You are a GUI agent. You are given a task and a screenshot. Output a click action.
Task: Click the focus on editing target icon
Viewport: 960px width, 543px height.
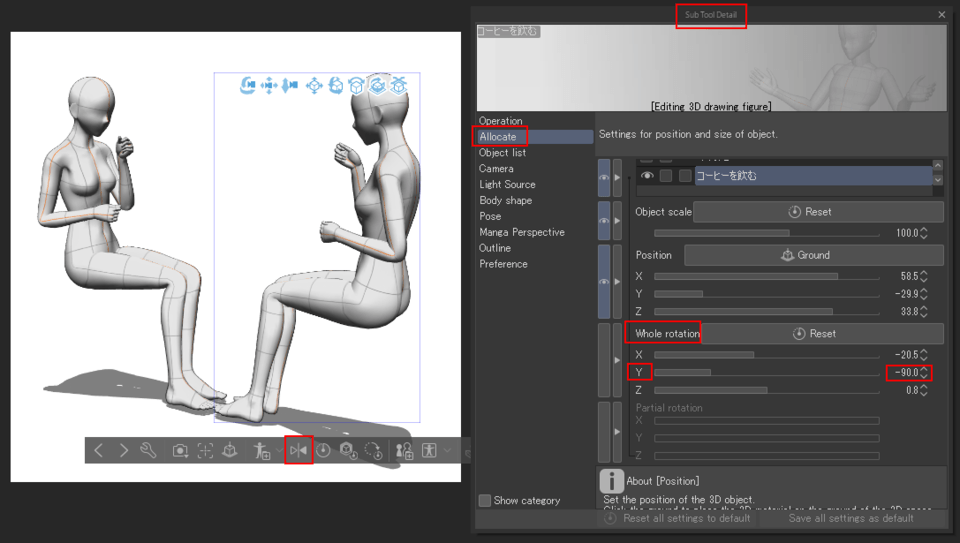click(x=205, y=451)
